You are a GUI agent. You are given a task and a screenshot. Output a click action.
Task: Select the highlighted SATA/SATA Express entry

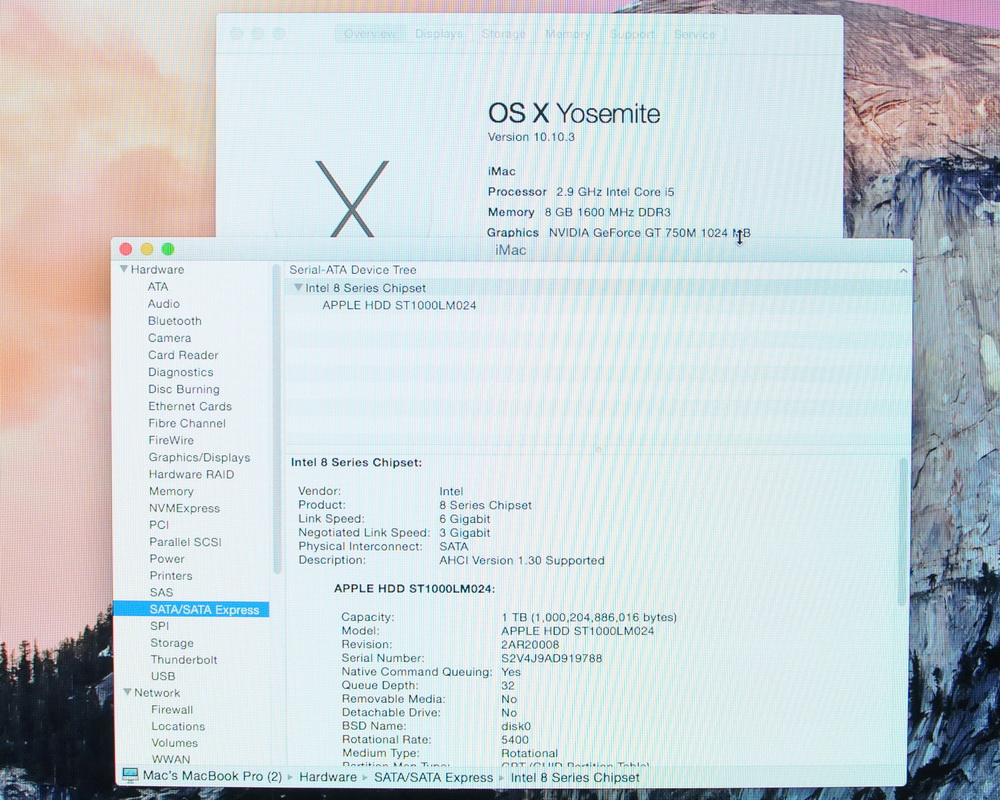point(191,609)
